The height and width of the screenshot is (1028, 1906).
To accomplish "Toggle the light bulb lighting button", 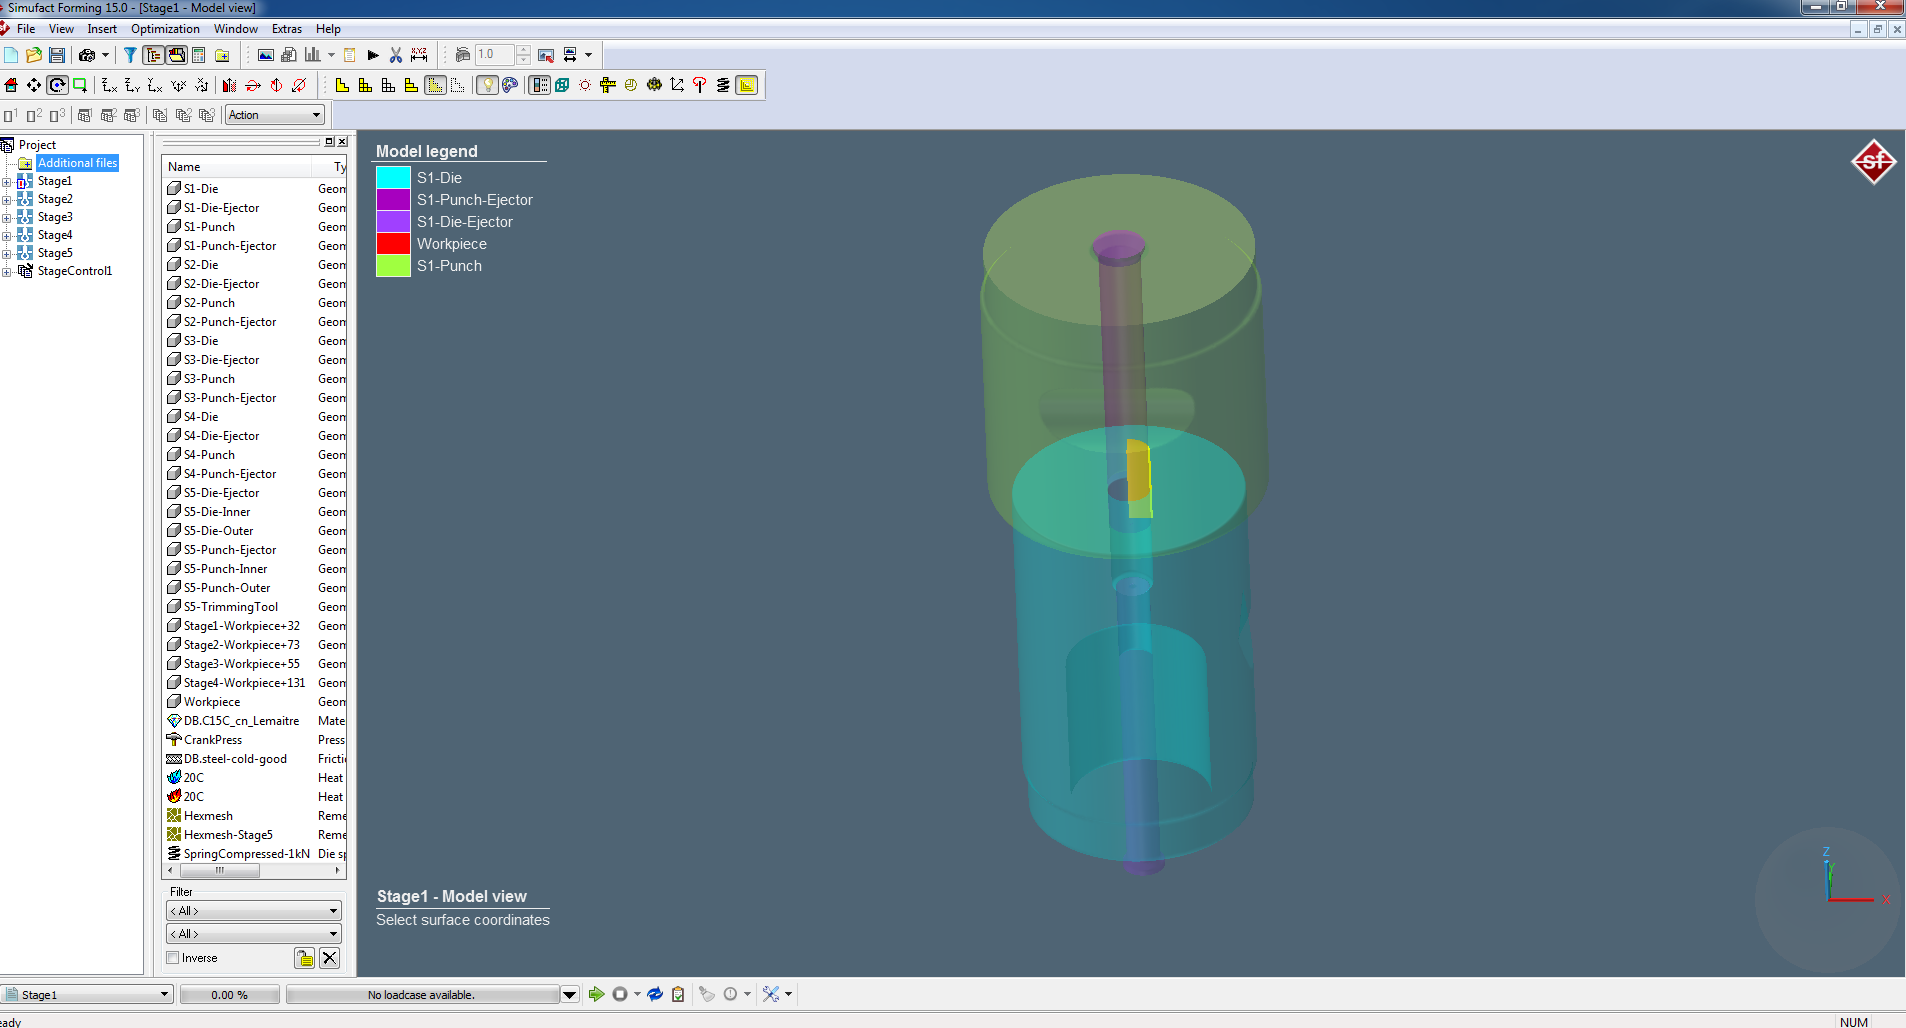I will pyautogui.click(x=487, y=85).
